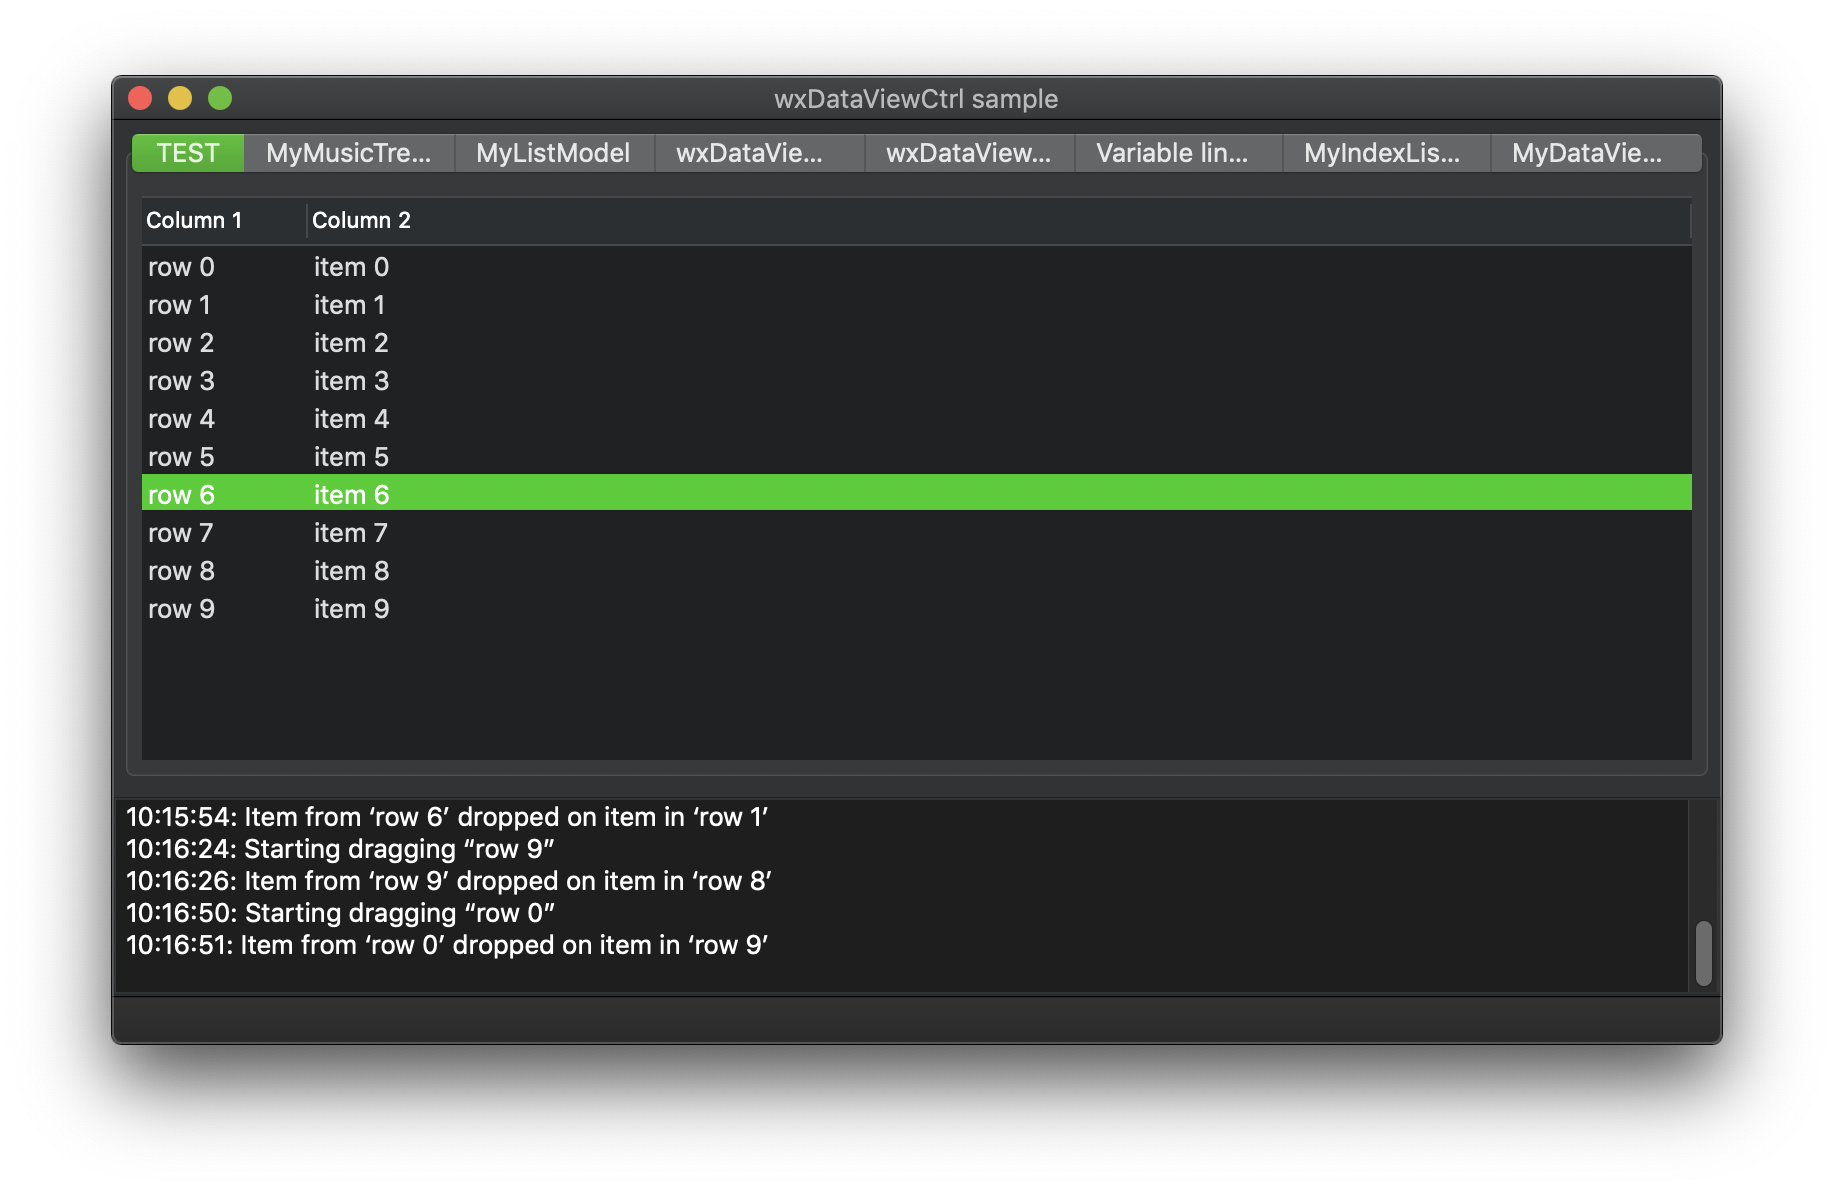Click the Column 1 header
1834x1192 pixels.
tap(195, 220)
